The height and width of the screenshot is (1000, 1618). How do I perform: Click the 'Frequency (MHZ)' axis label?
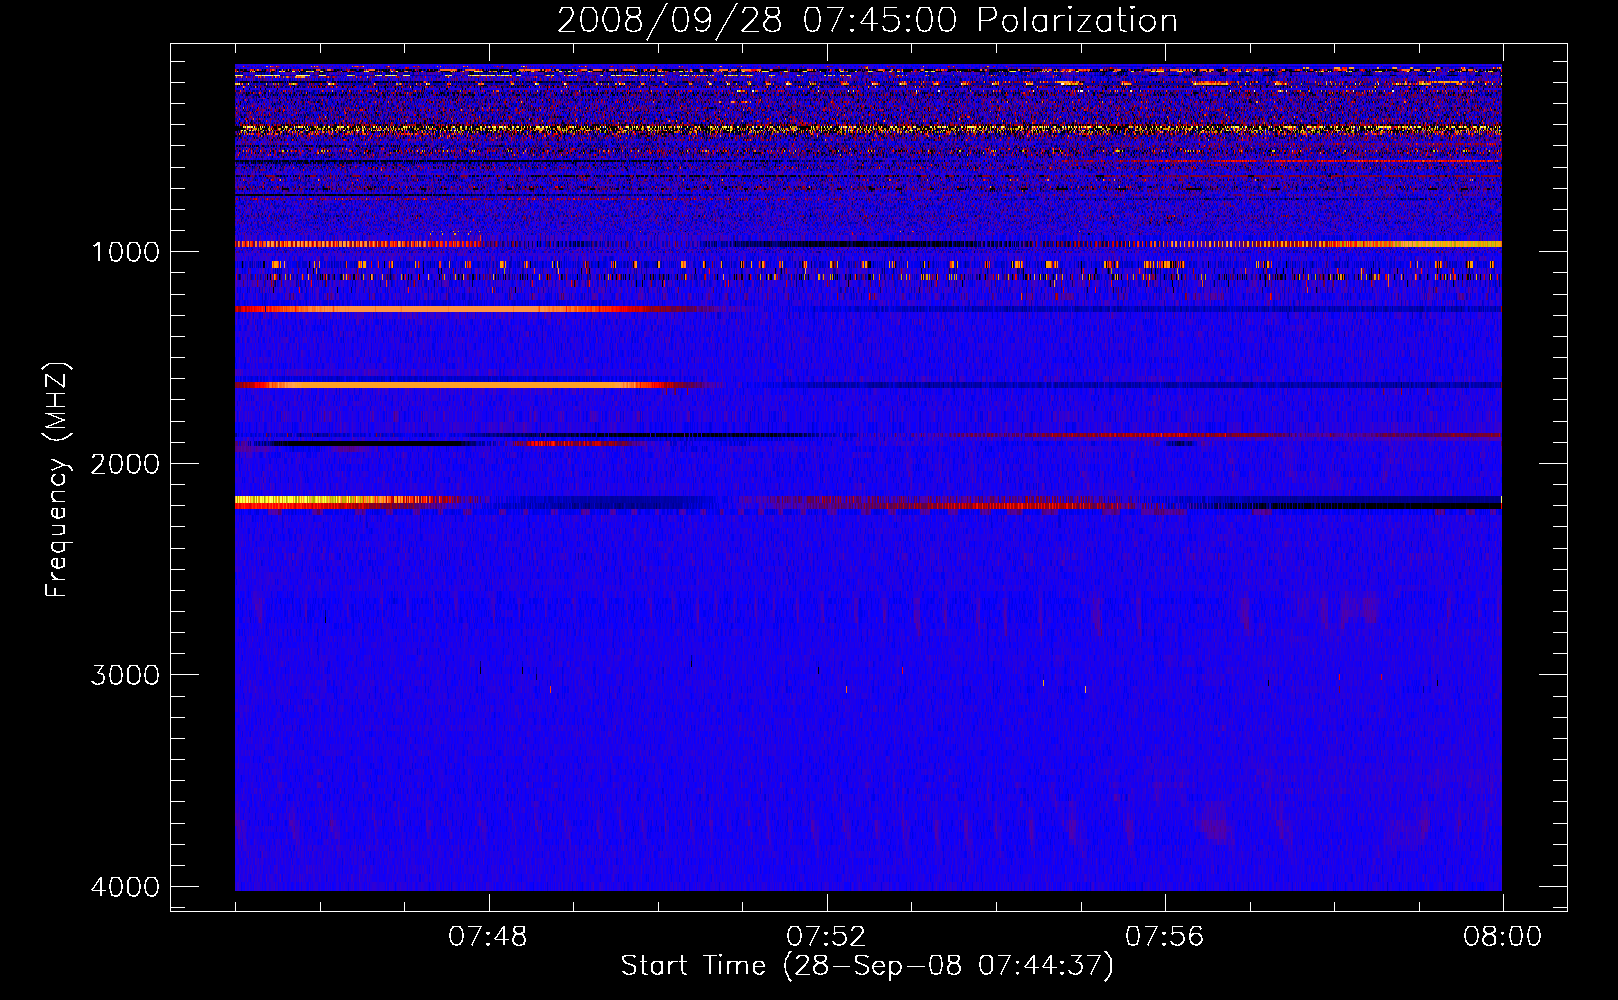56,480
